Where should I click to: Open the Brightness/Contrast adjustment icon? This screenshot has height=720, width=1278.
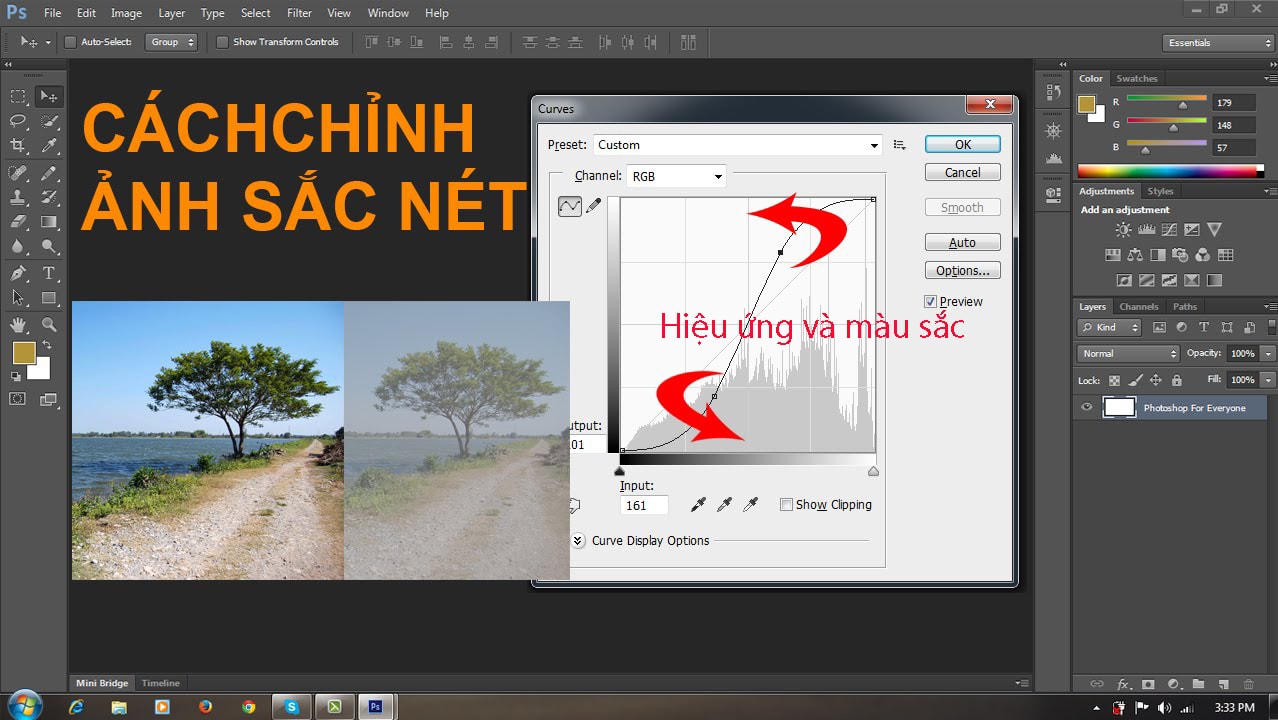click(x=1122, y=229)
